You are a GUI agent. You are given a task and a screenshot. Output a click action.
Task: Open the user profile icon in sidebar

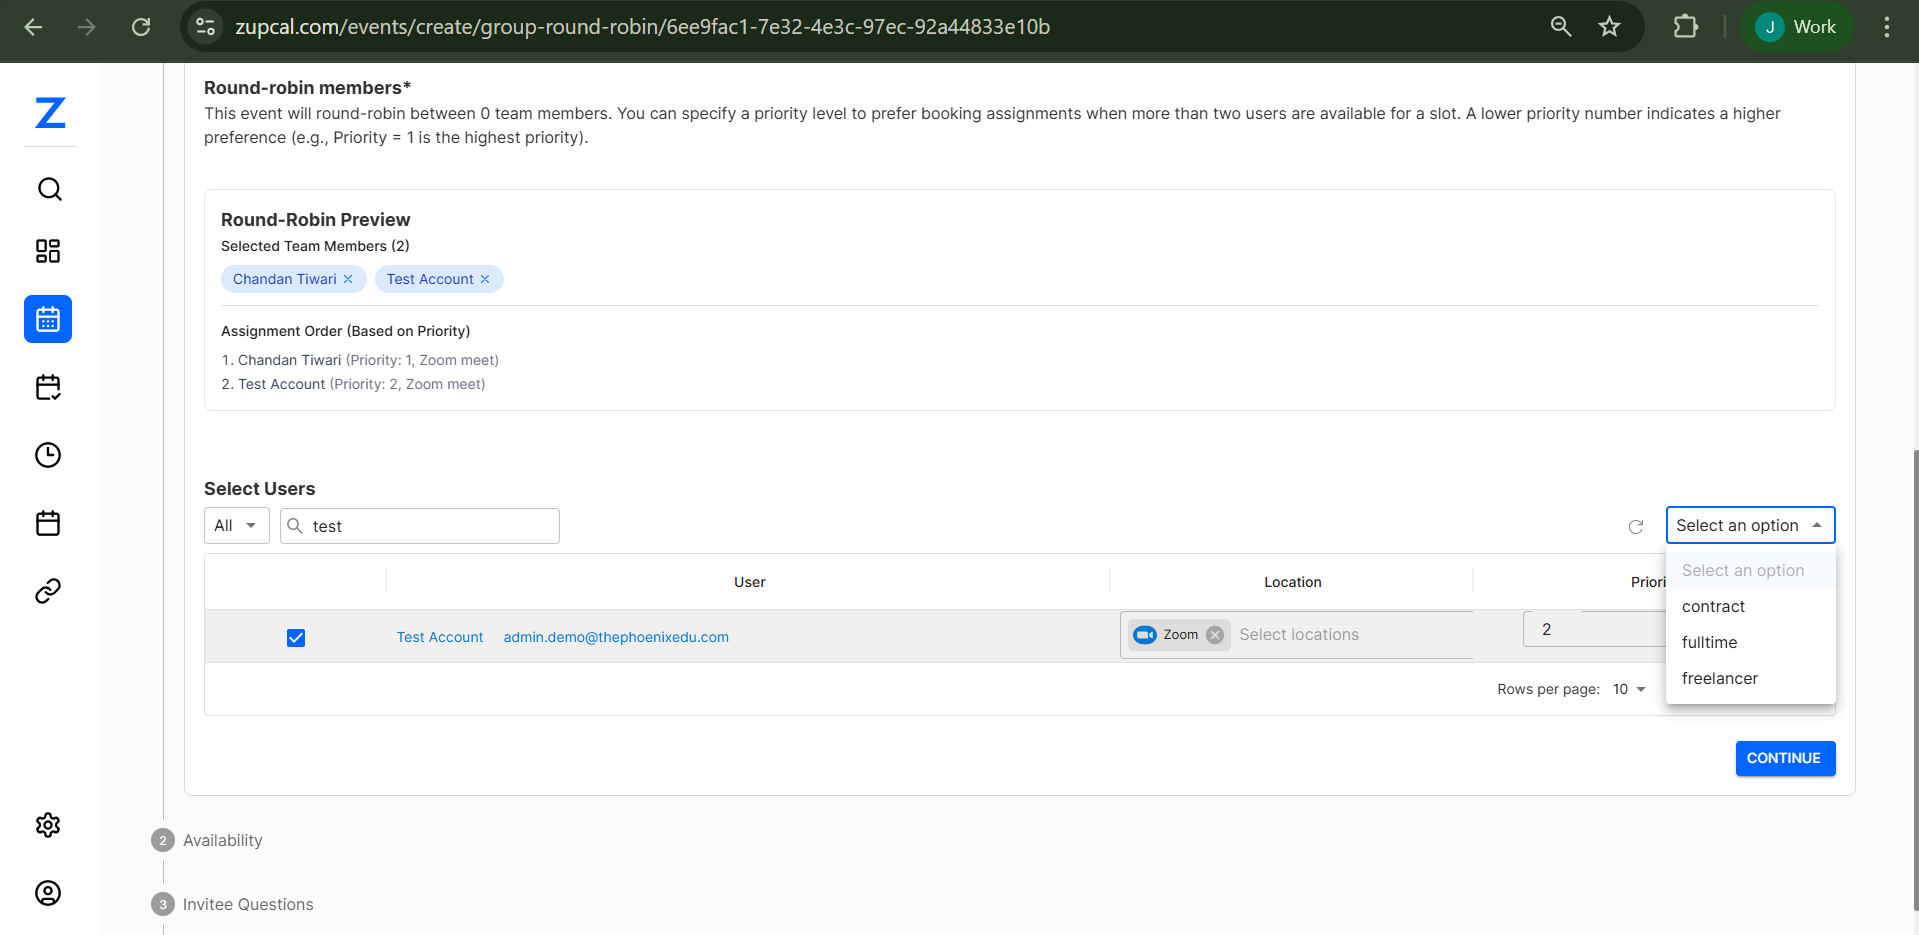(48, 893)
